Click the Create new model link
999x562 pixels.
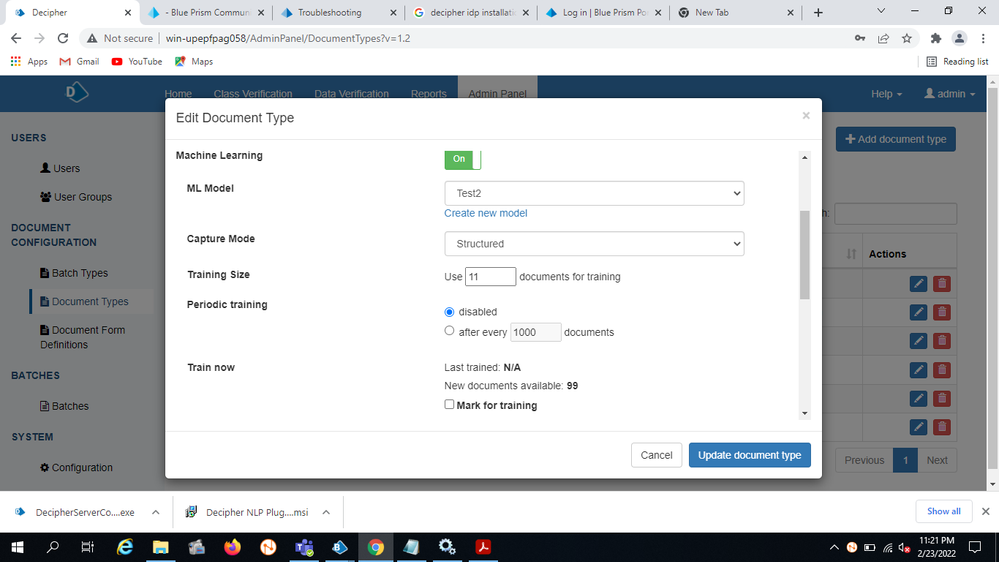(485, 213)
